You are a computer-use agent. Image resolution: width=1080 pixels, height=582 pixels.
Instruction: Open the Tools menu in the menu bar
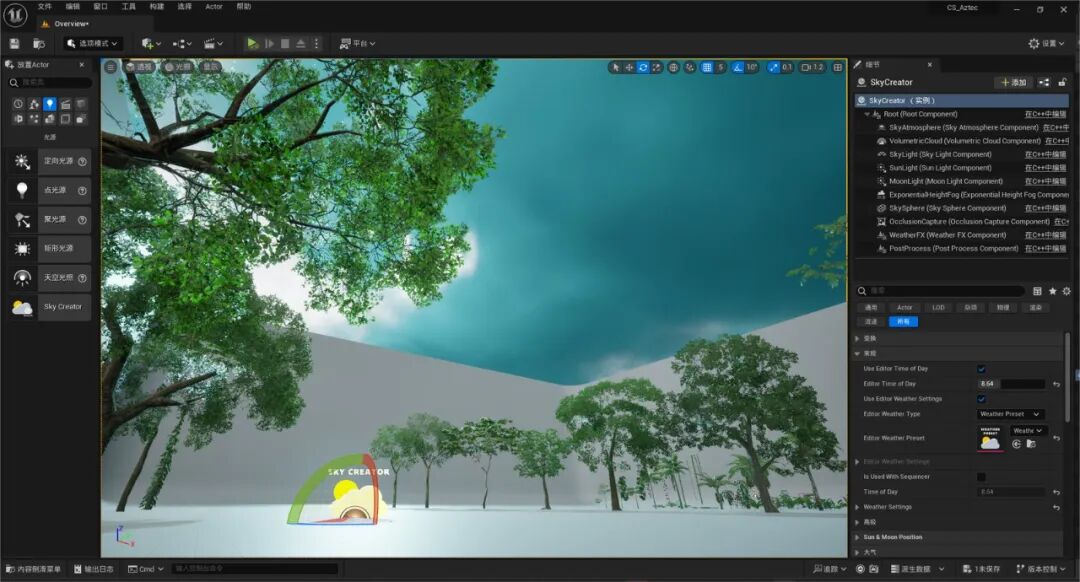tap(129, 6)
